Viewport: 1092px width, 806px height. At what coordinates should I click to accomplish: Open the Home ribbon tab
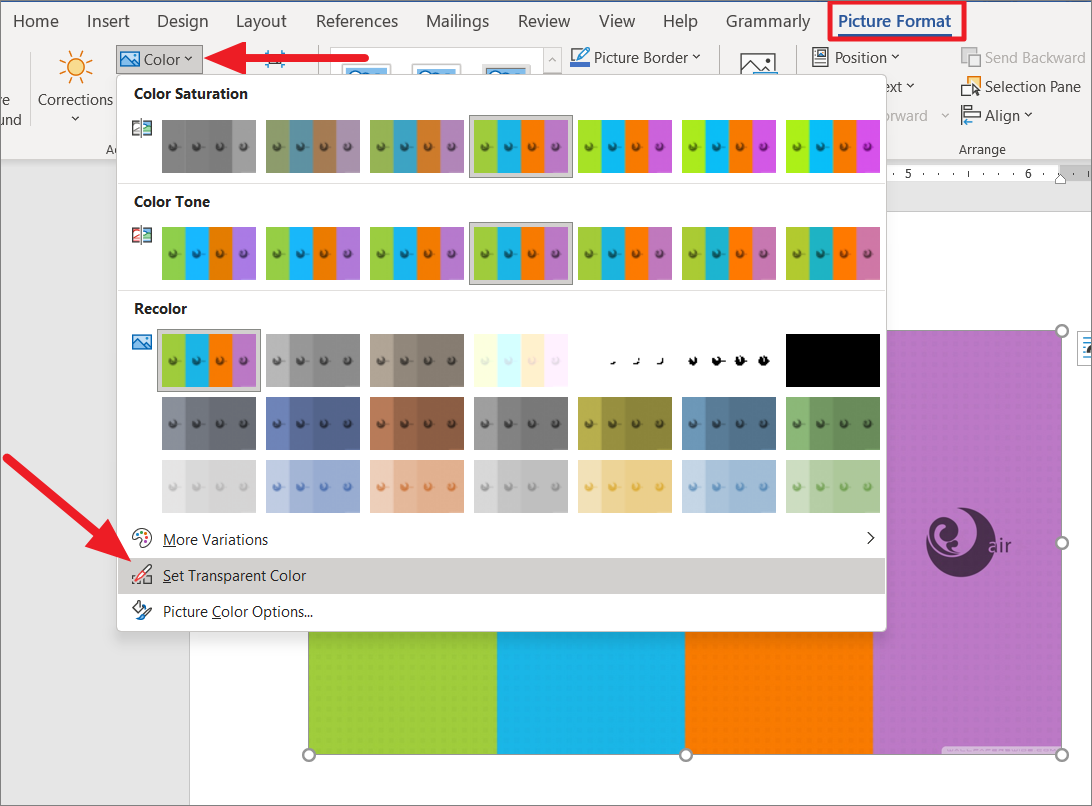[x=36, y=22]
